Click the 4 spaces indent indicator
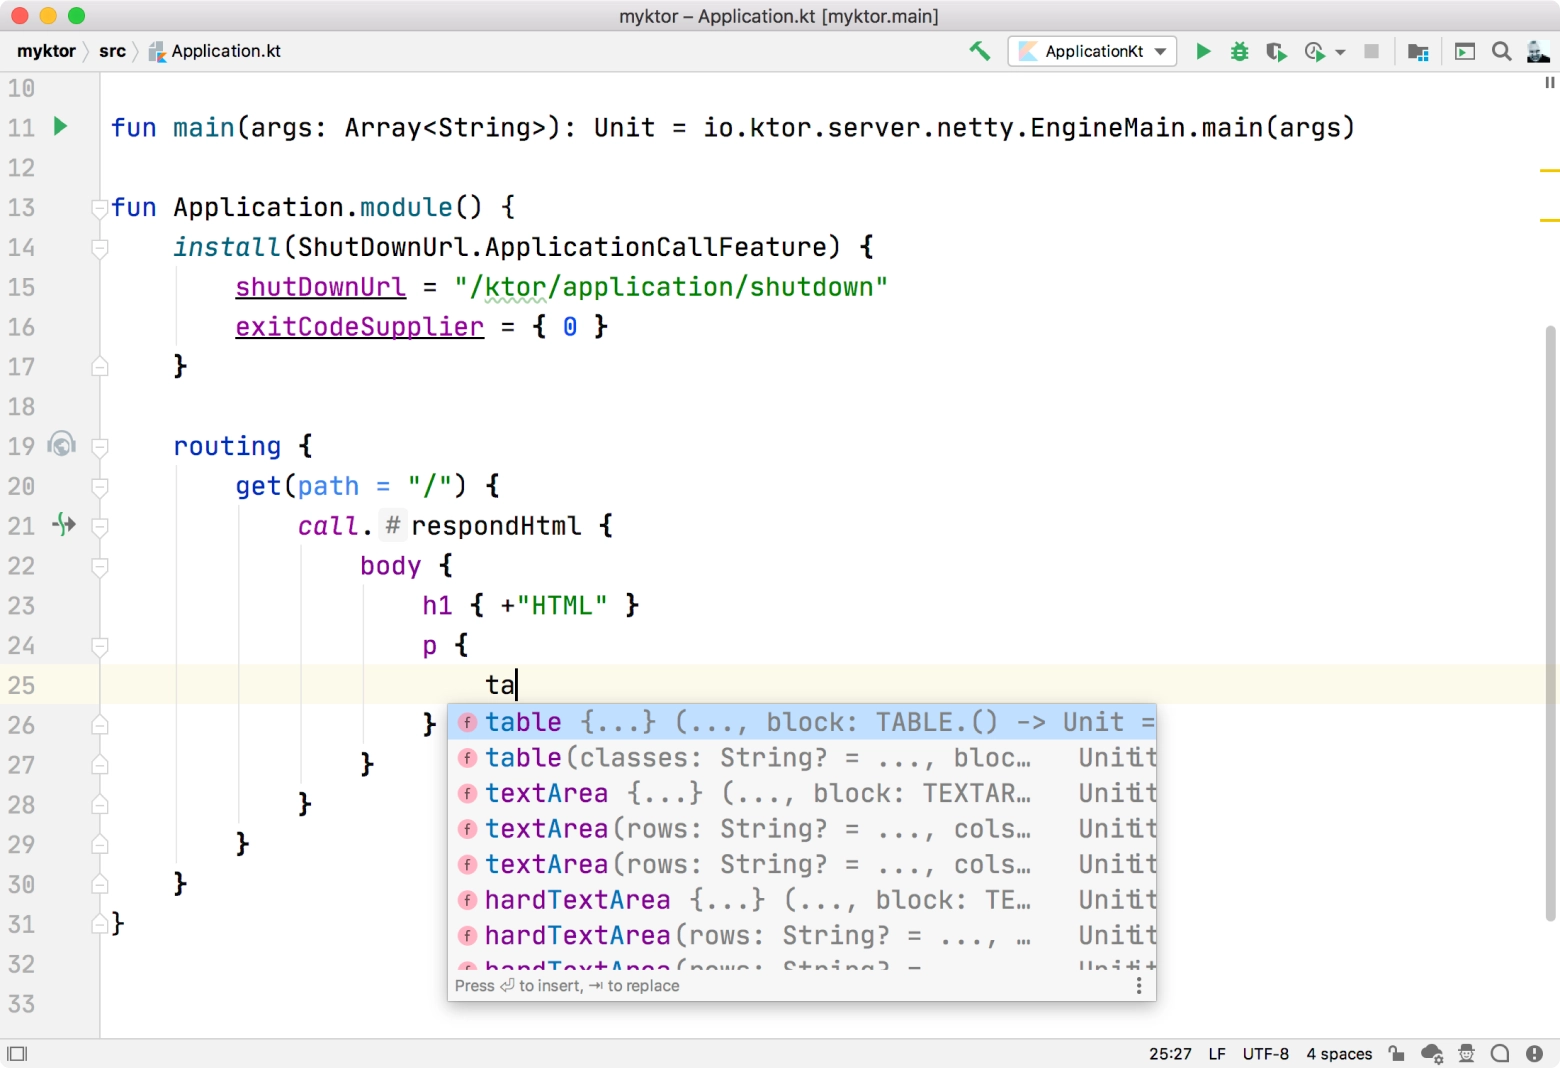This screenshot has width=1560, height=1068. point(1339,1053)
